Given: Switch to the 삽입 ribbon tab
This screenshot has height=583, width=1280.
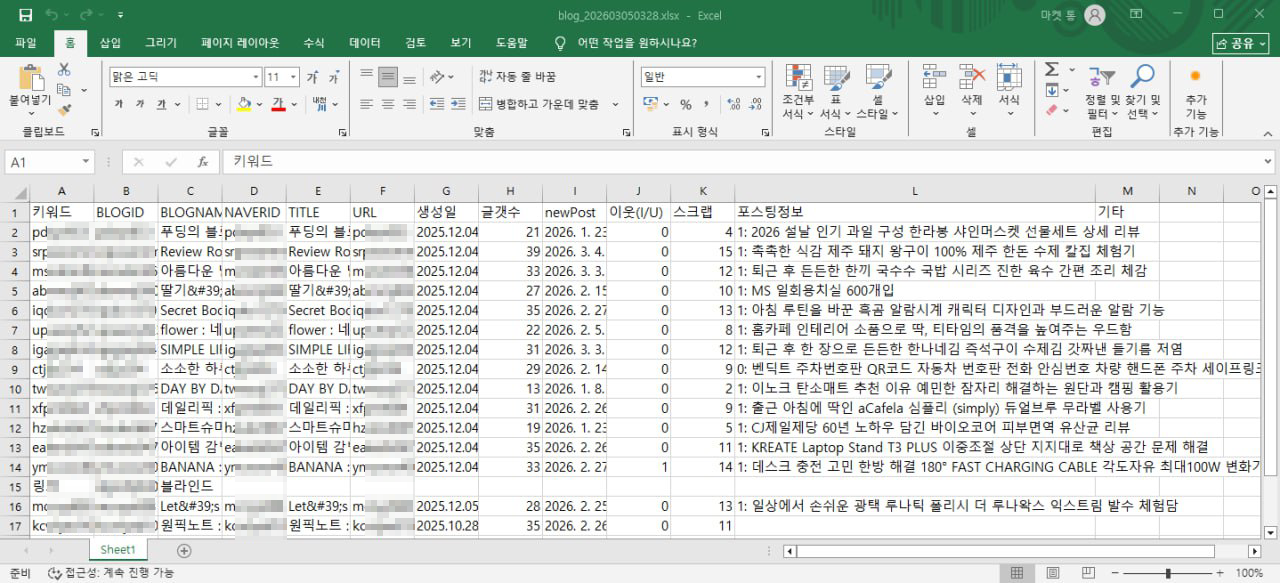Looking at the screenshot, I should coord(110,43).
